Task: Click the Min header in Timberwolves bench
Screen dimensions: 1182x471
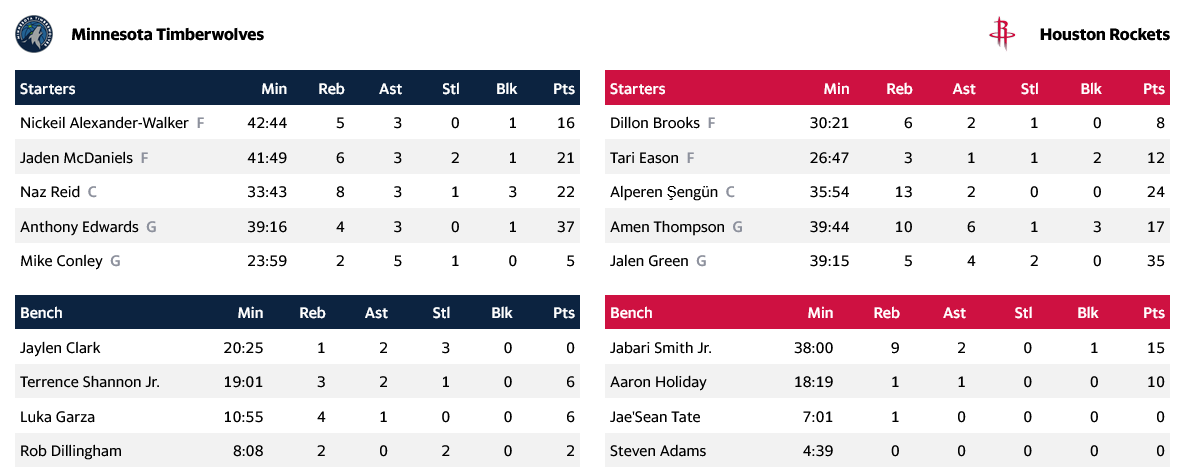Action: 250,313
